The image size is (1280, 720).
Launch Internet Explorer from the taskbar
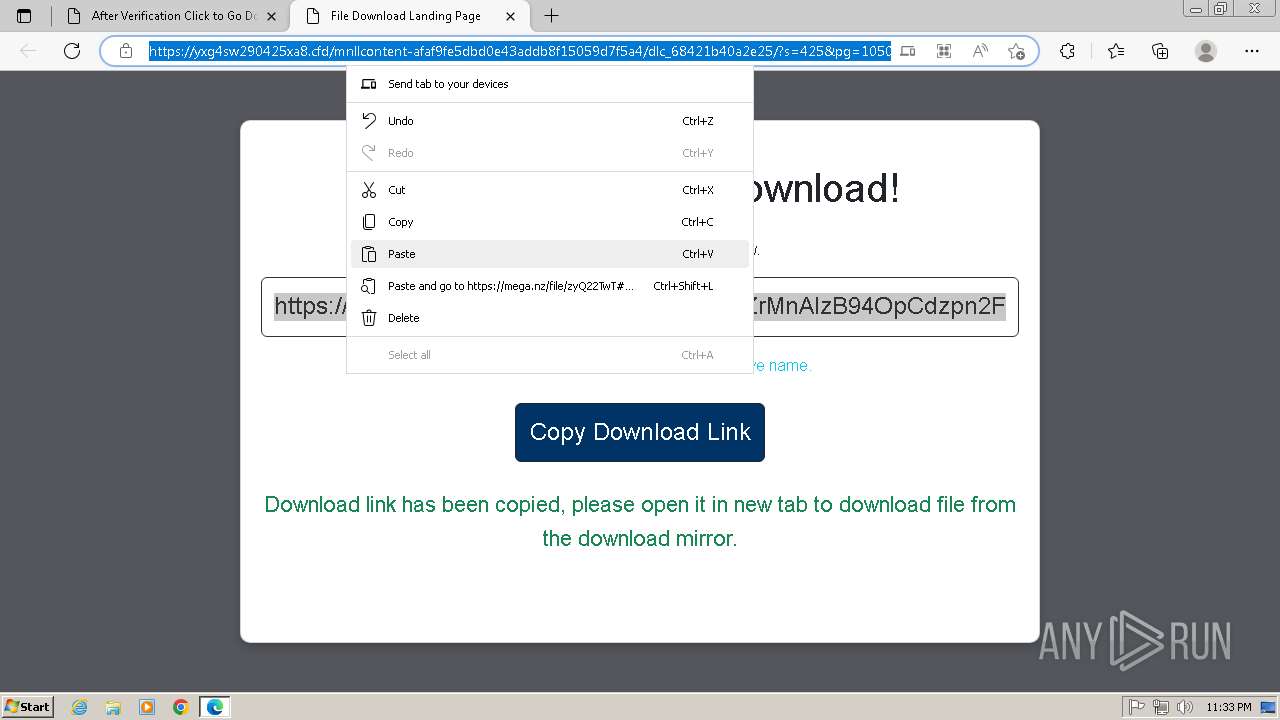79,707
